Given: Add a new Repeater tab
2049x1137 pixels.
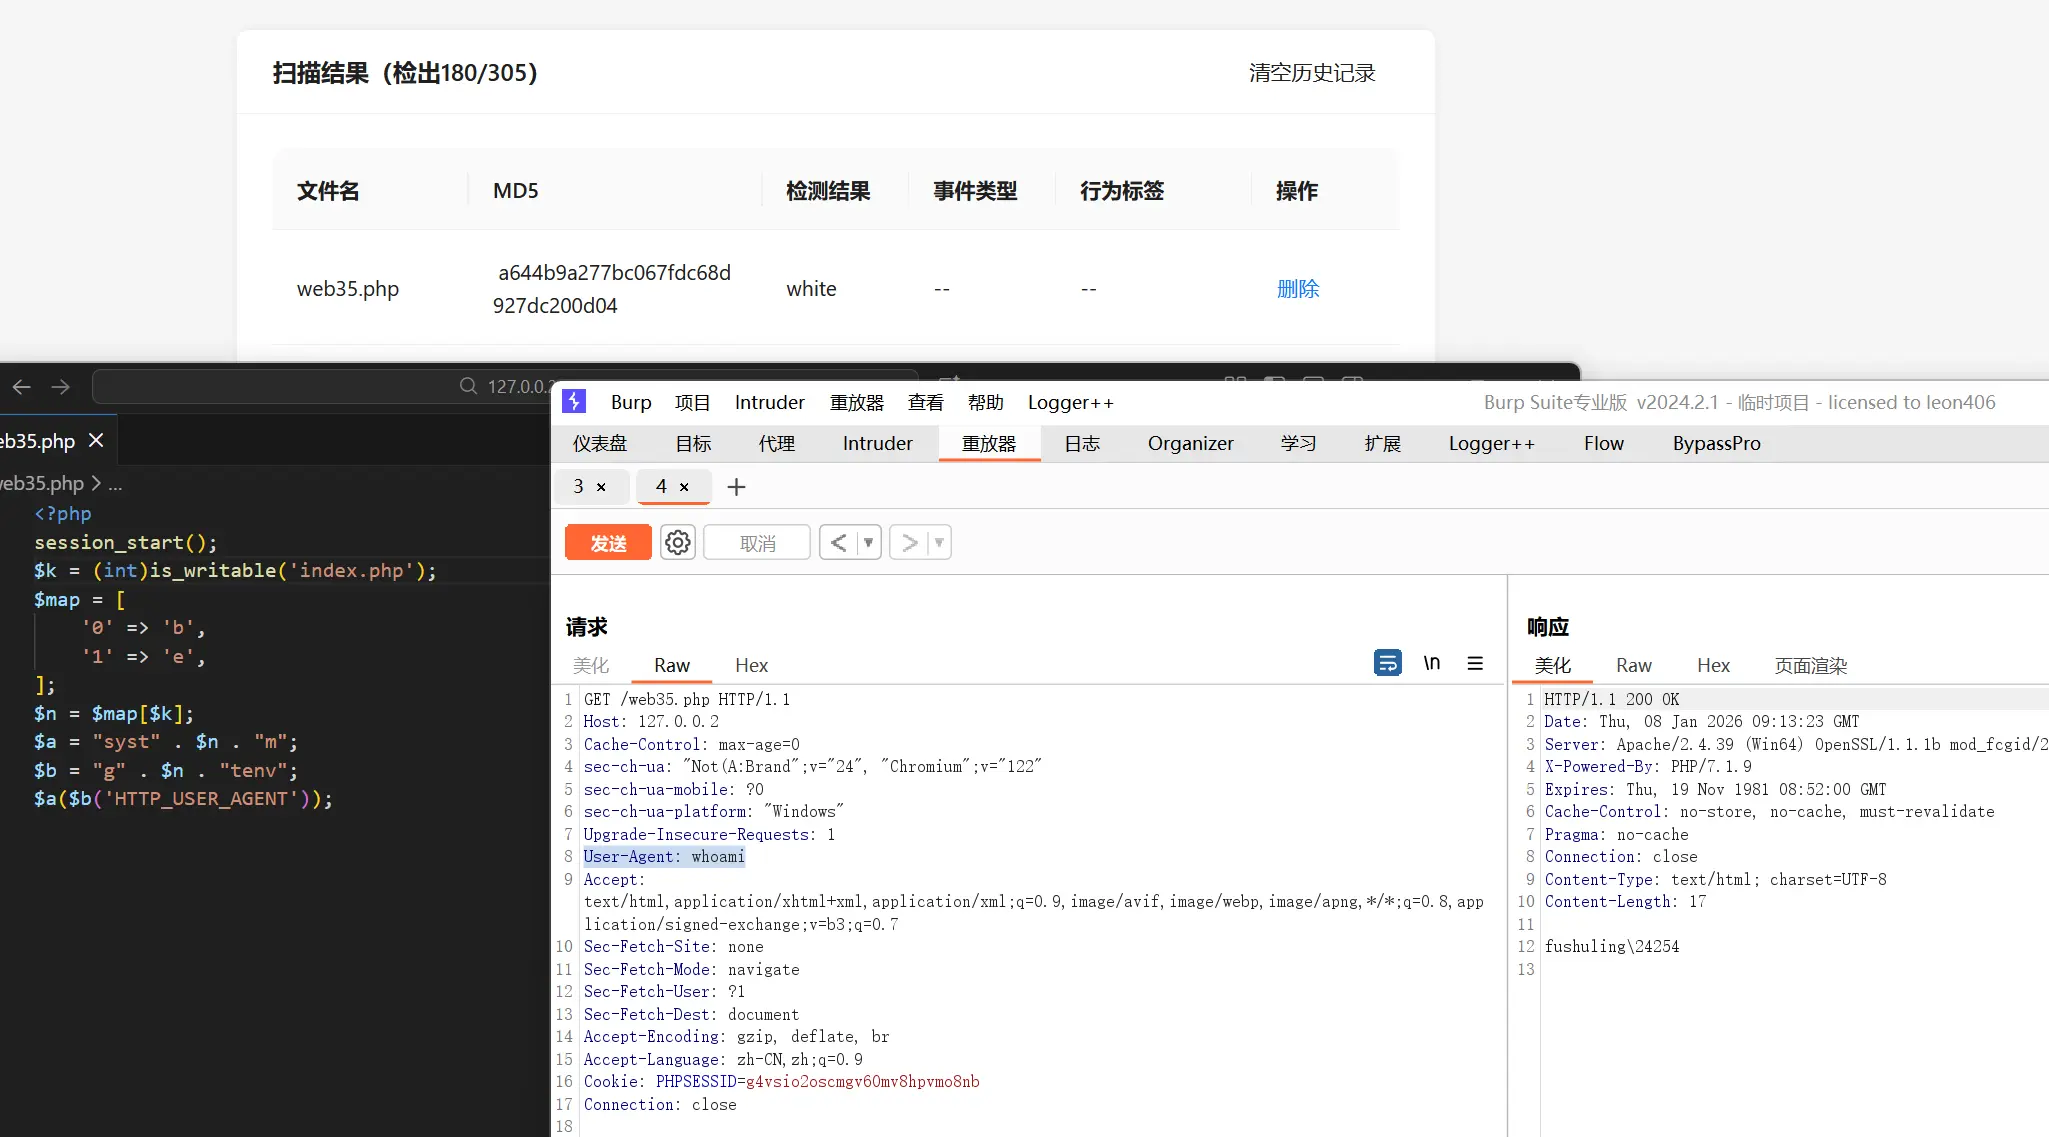Looking at the screenshot, I should tap(736, 487).
